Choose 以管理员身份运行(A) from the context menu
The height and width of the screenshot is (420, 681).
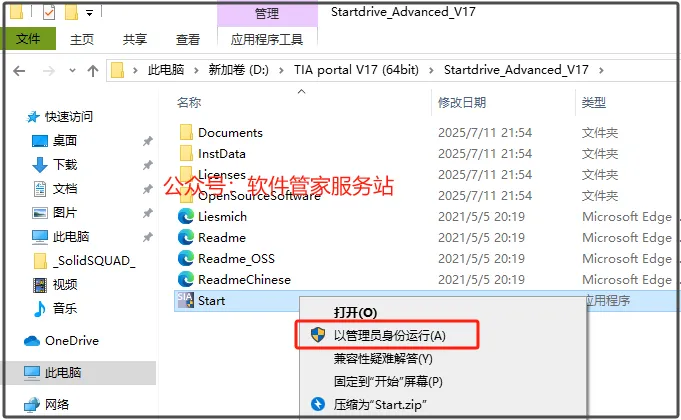[387, 335]
